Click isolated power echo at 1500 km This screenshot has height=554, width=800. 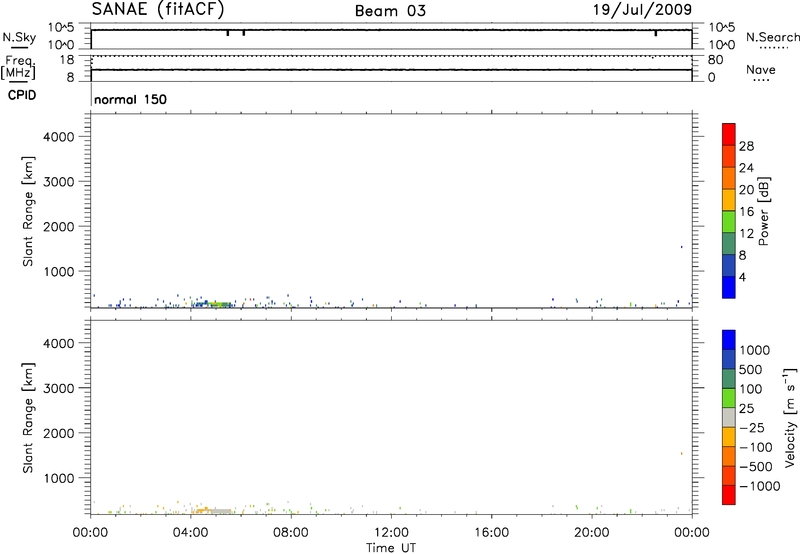click(x=681, y=247)
